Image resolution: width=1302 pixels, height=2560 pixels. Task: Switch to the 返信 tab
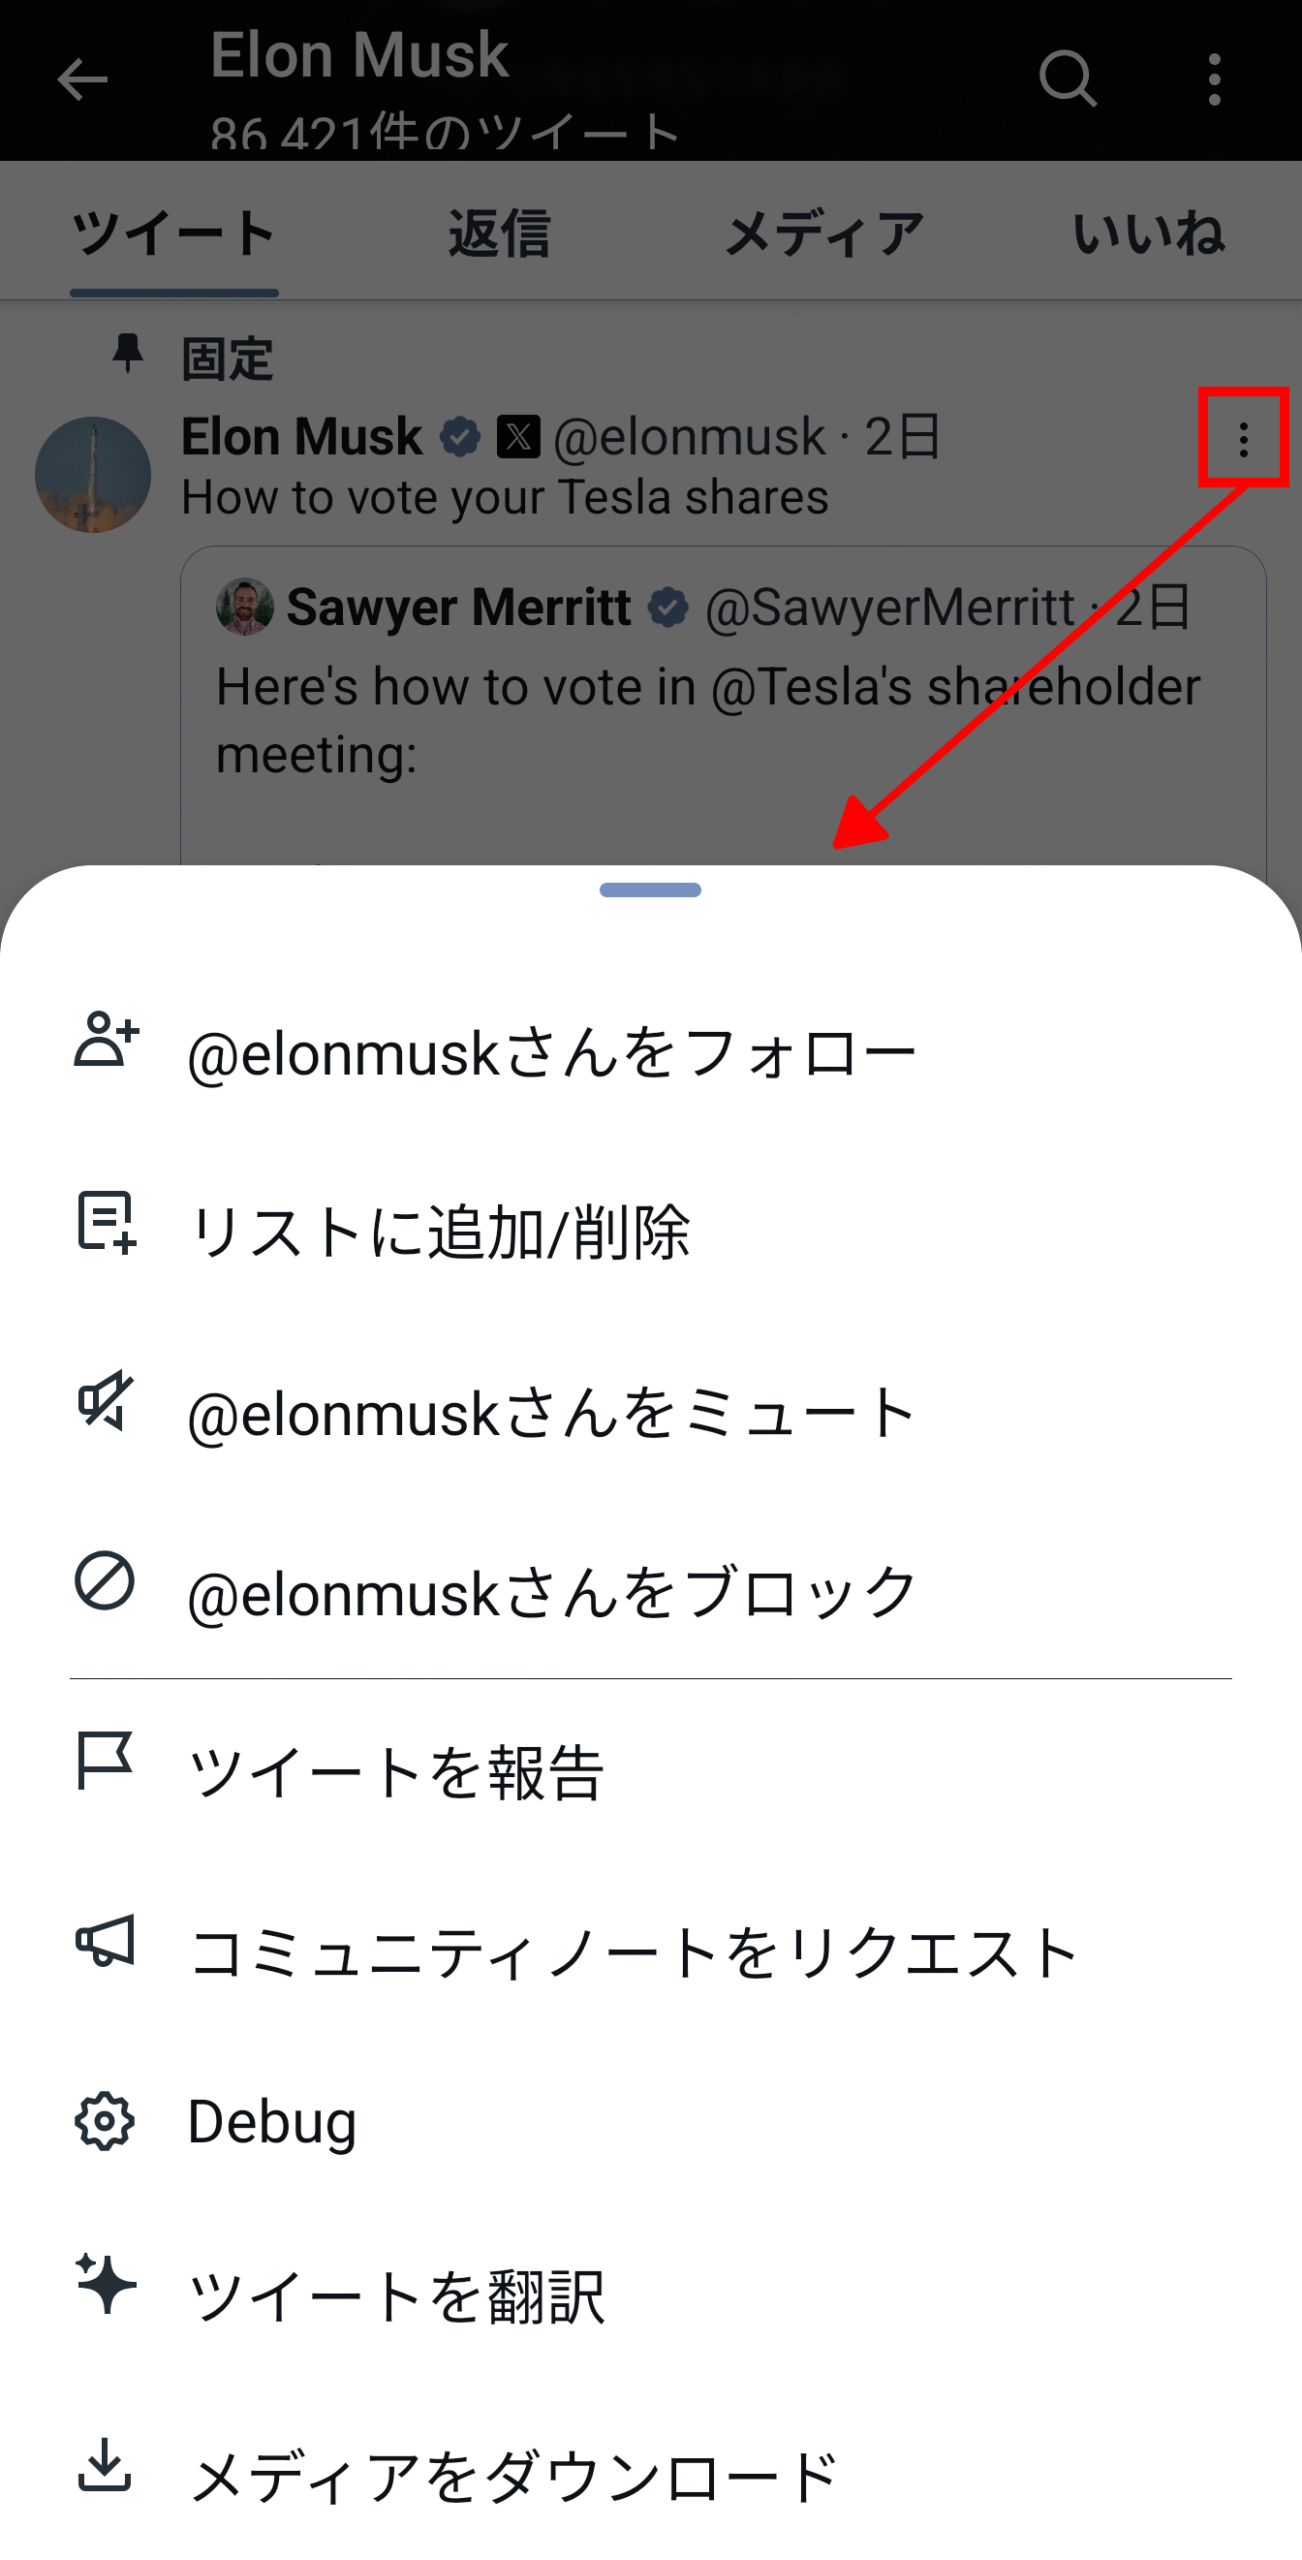499,234
